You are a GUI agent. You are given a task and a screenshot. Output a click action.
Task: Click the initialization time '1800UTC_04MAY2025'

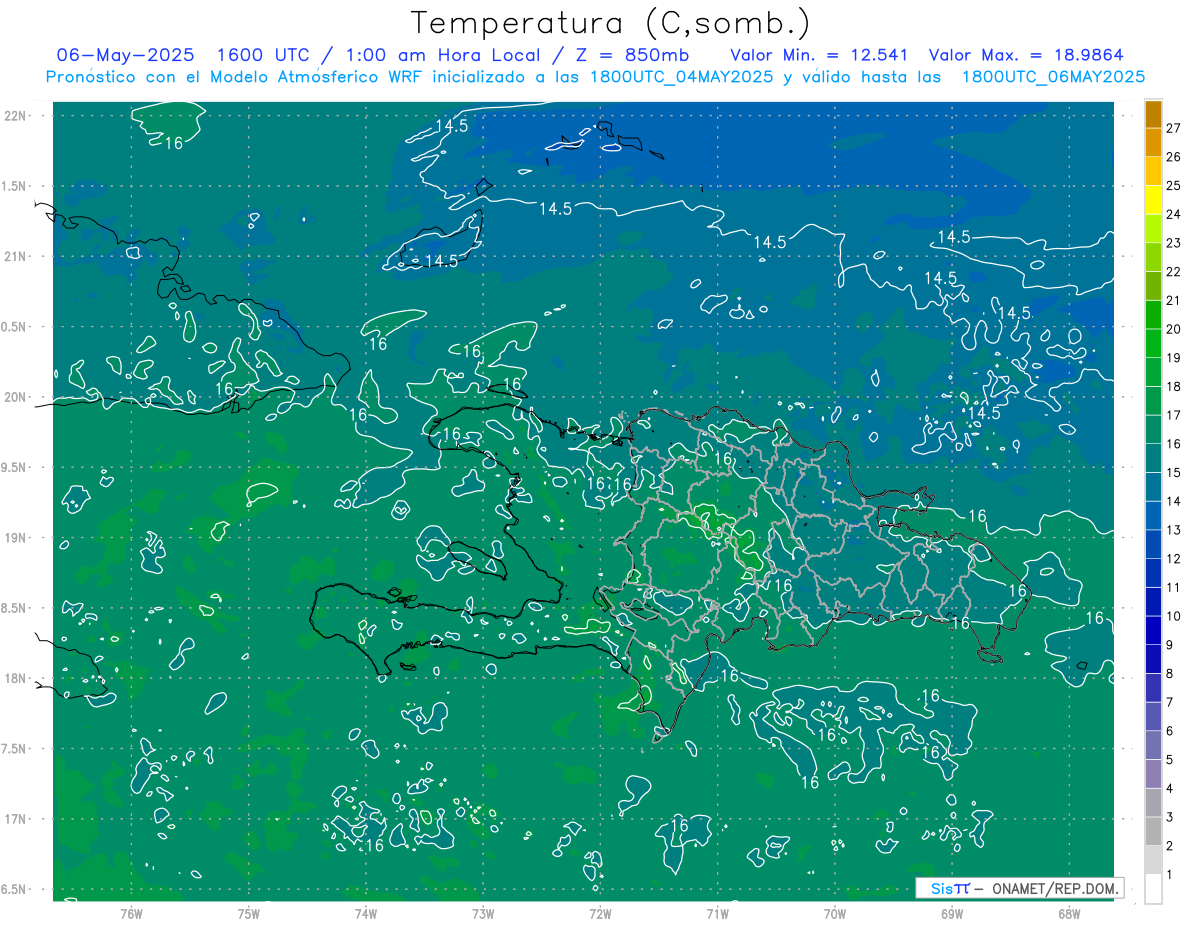[x=681, y=76]
